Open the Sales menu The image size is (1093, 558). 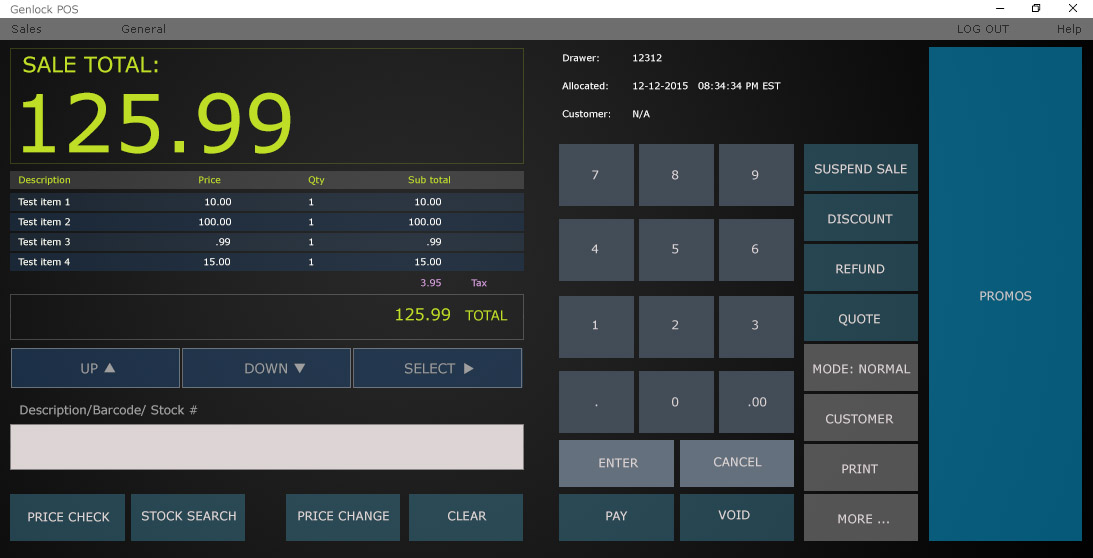[27, 29]
